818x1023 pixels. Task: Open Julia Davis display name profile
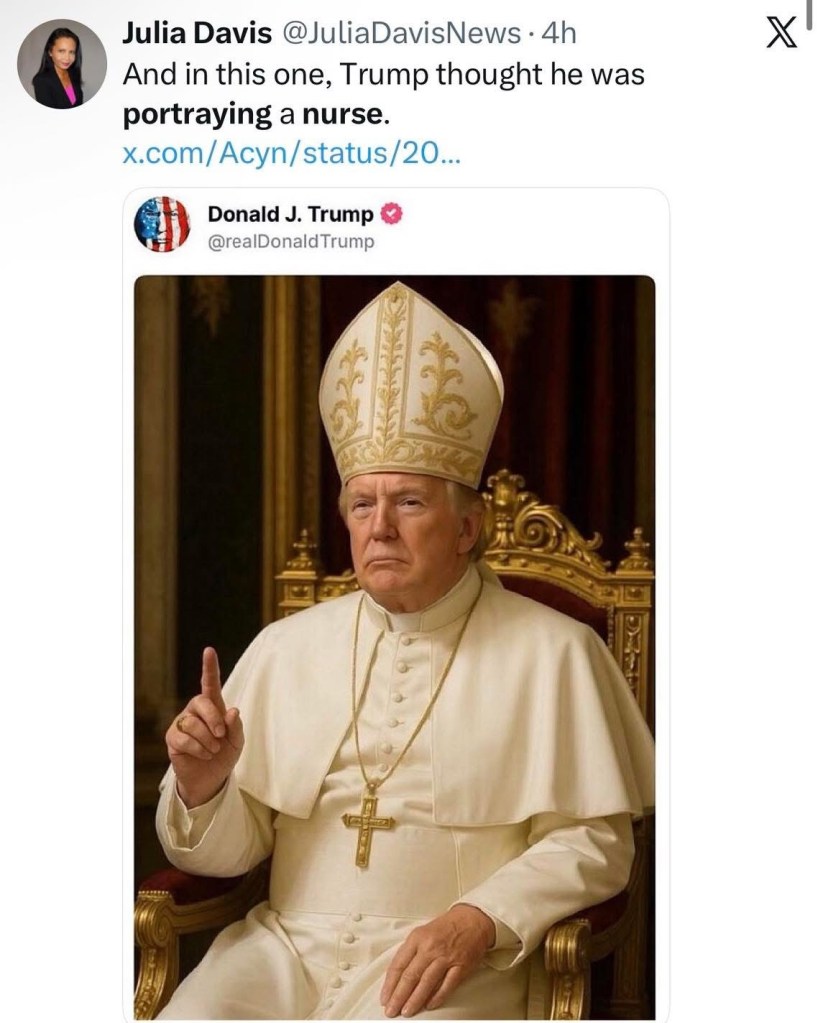(196, 34)
